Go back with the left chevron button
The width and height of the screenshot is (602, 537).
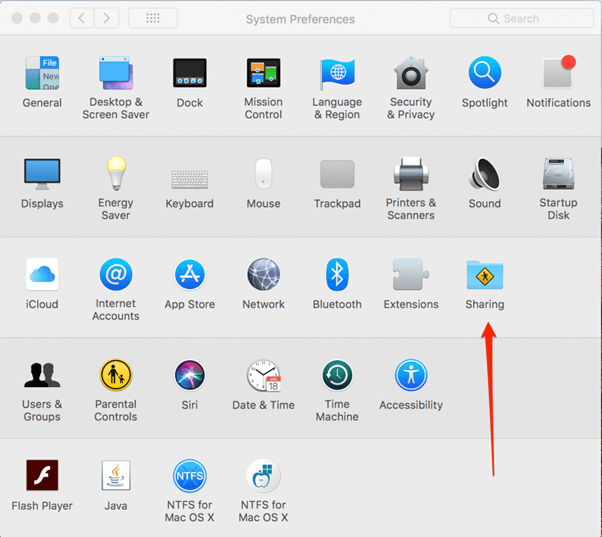pyautogui.click(x=82, y=18)
